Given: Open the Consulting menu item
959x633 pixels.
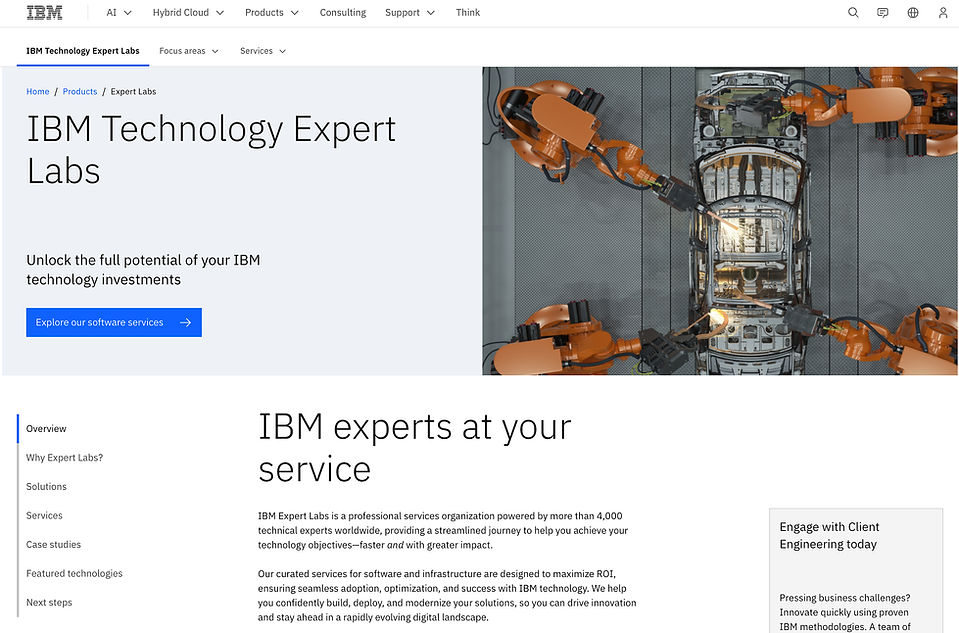Looking at the screenshot, I should (342, 12).
